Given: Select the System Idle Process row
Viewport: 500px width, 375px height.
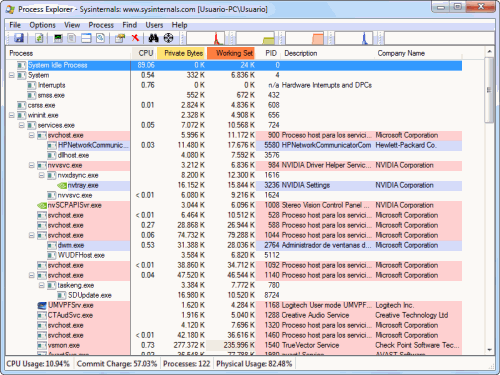Looking at the screenshot, I should (234, 65).
